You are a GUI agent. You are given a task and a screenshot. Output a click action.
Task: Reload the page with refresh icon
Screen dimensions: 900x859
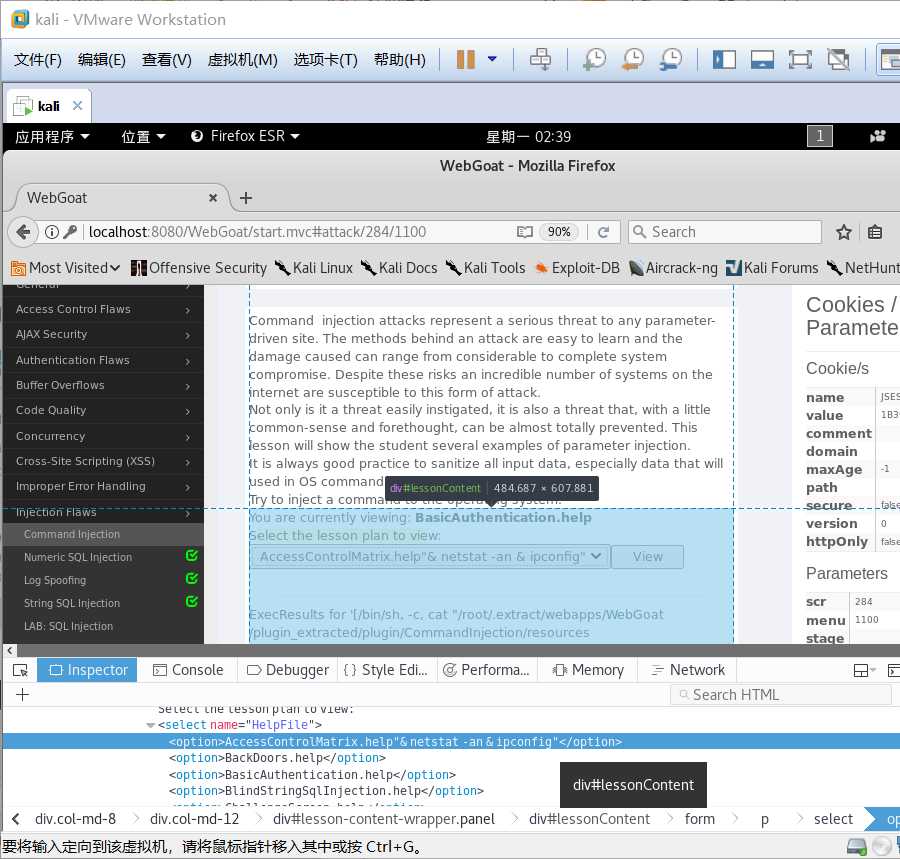603,232
